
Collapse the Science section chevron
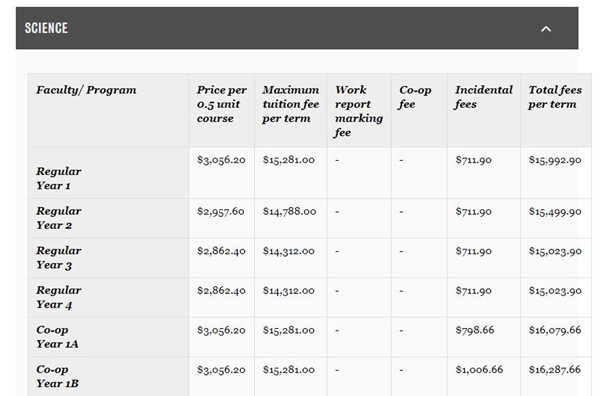tap(546, 29)
